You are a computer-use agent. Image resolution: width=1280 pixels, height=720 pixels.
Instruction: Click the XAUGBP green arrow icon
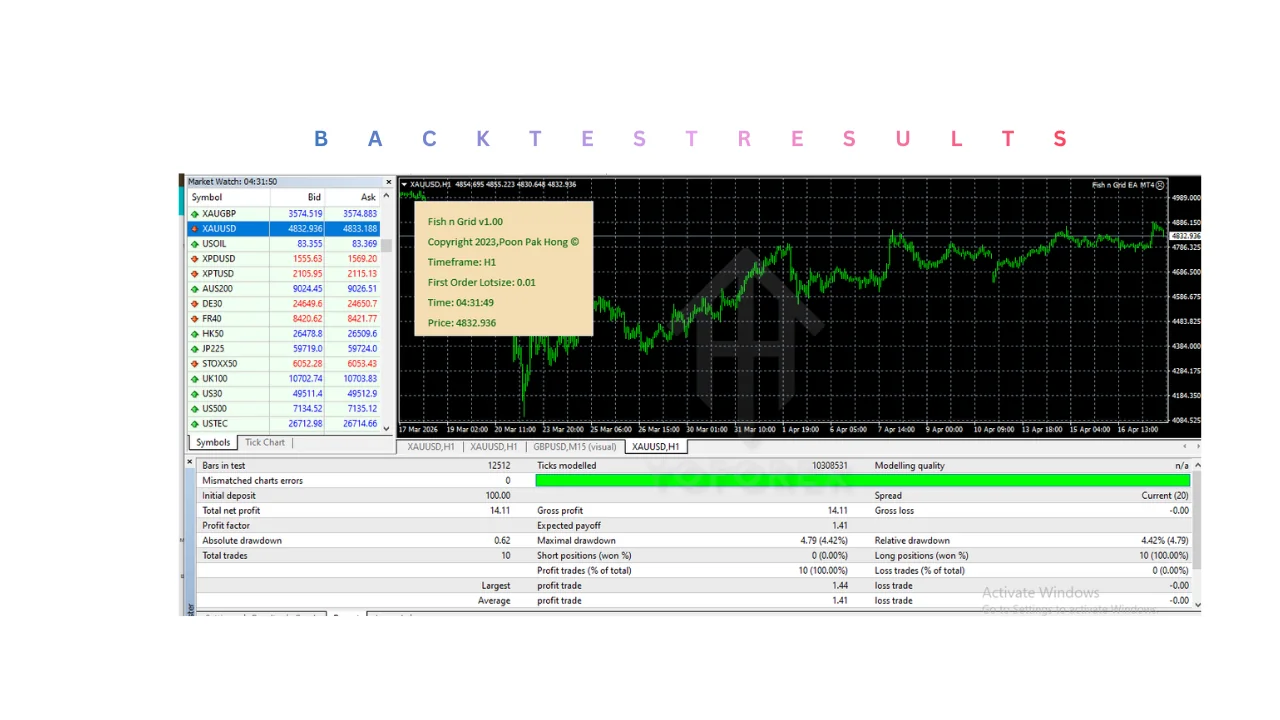[194, 214]
